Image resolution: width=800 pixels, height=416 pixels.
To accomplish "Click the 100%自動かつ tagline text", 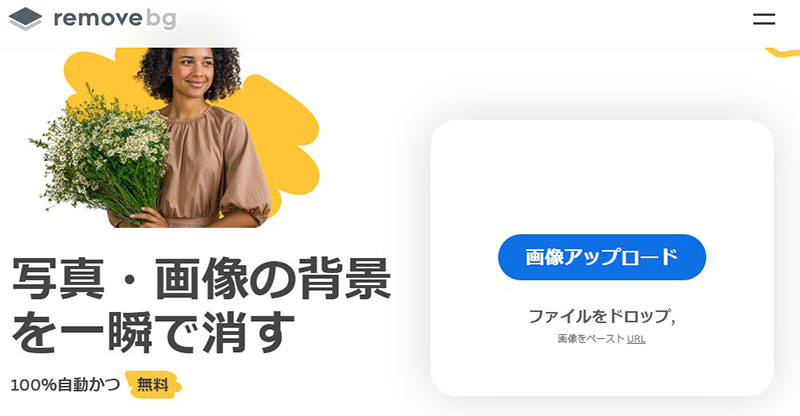I will point(65,384).
